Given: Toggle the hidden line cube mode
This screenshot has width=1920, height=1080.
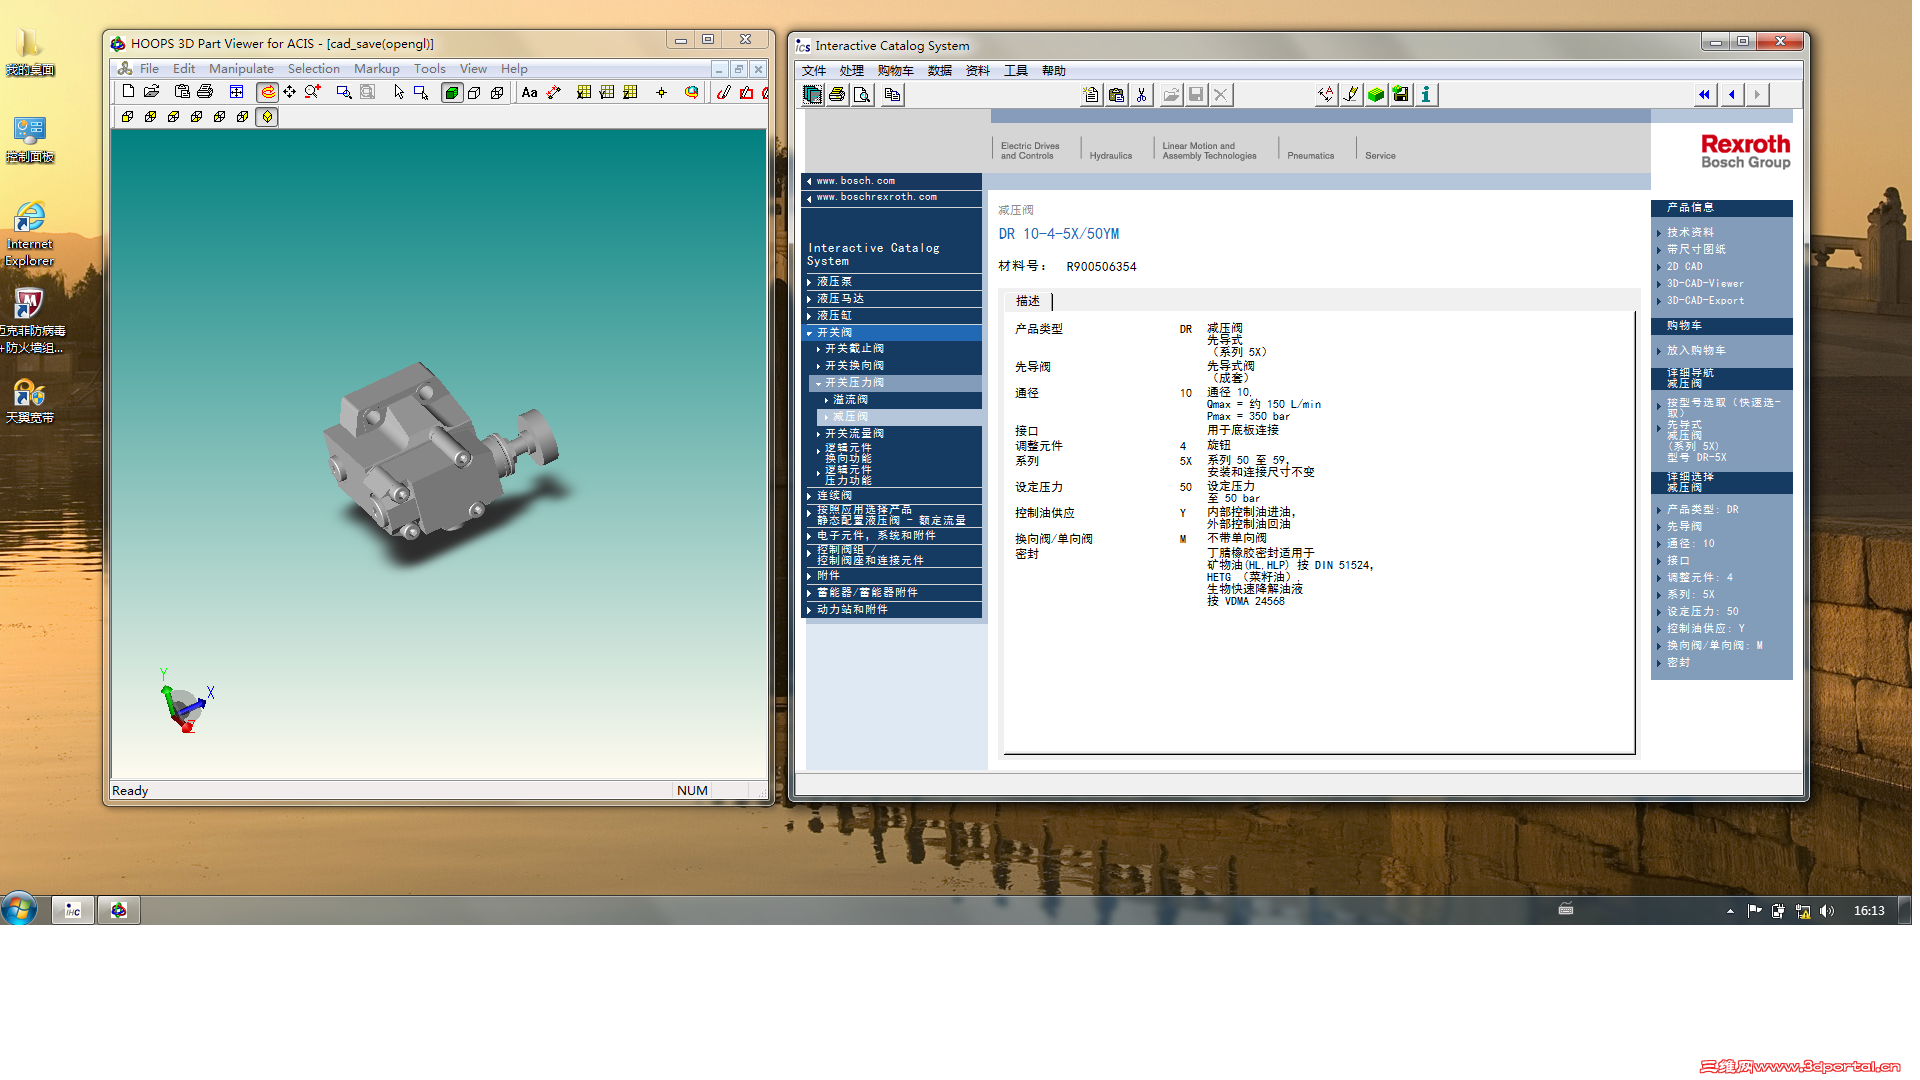Looking at the screenshot, I should 475,92.
